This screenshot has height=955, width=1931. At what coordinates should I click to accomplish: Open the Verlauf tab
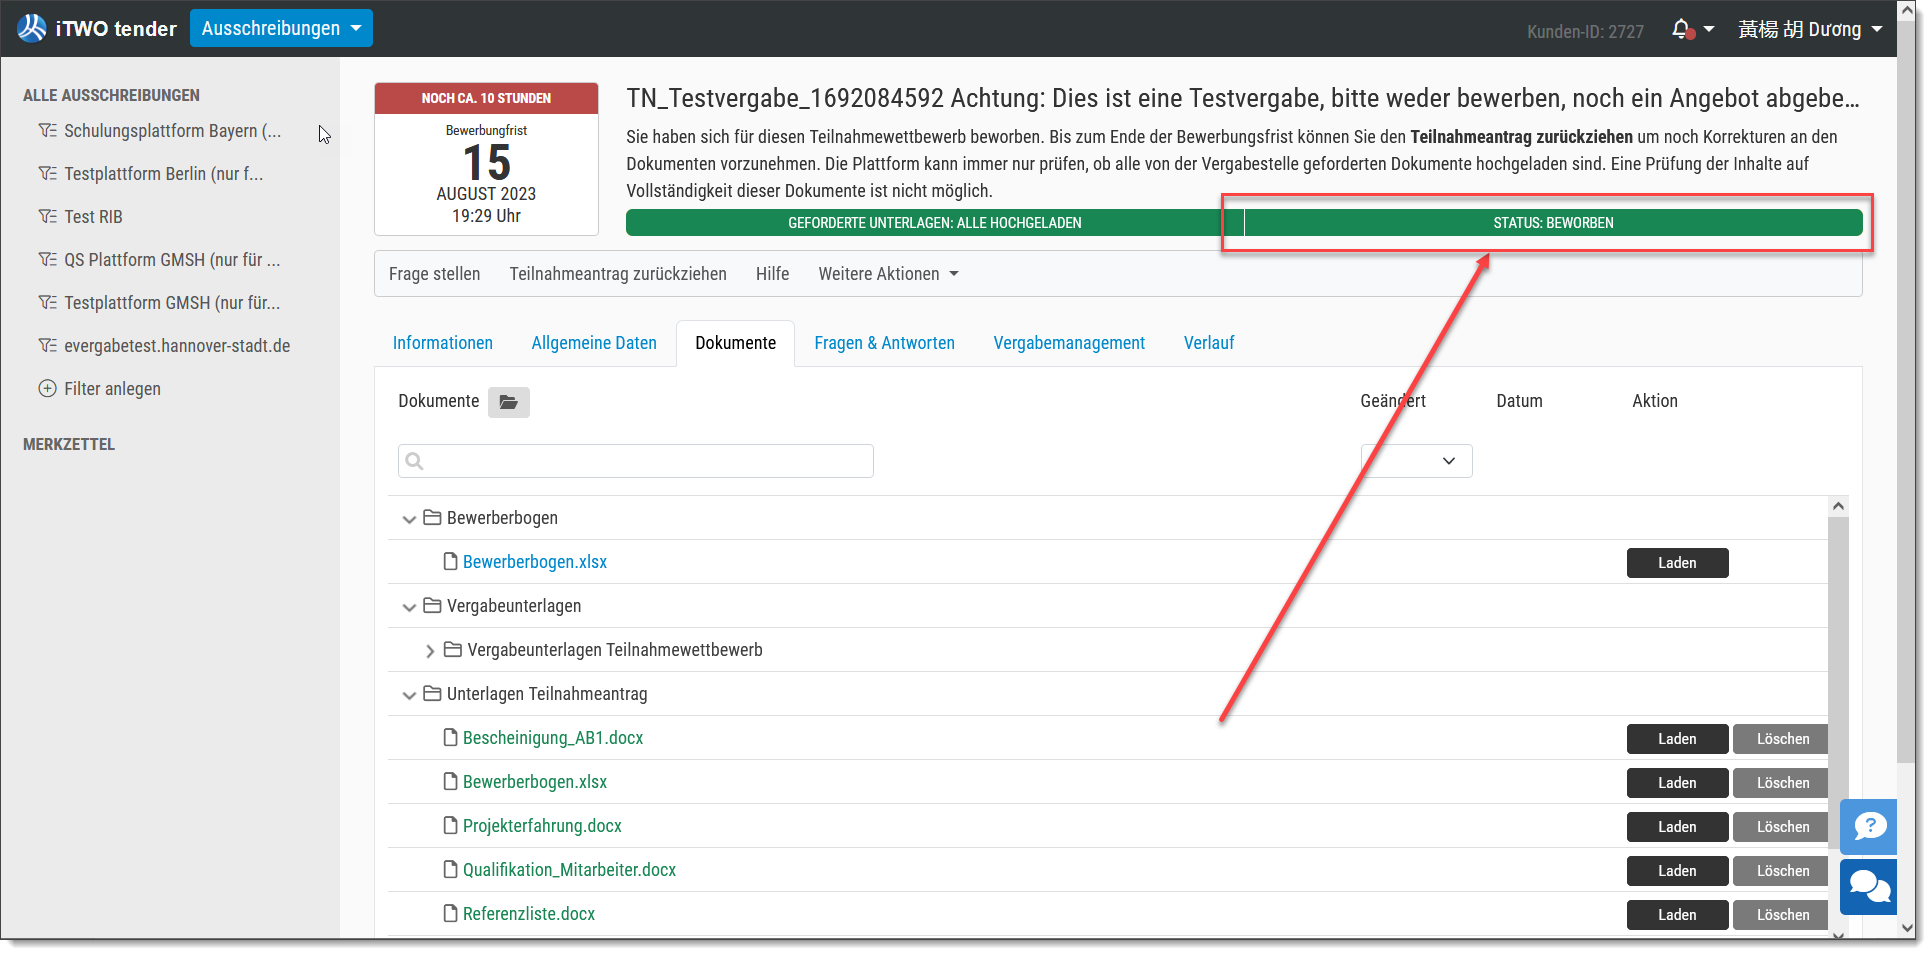coord(1209,343)
